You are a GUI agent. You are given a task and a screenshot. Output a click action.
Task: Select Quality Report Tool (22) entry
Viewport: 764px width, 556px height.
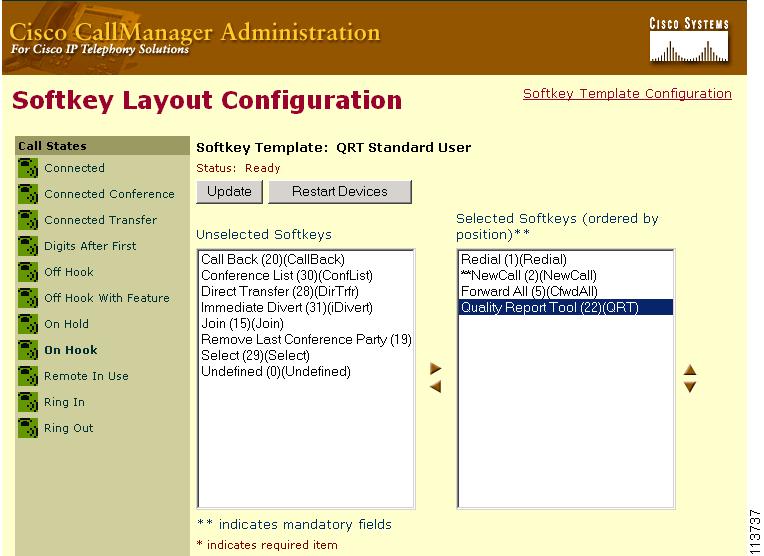[566, 307]
